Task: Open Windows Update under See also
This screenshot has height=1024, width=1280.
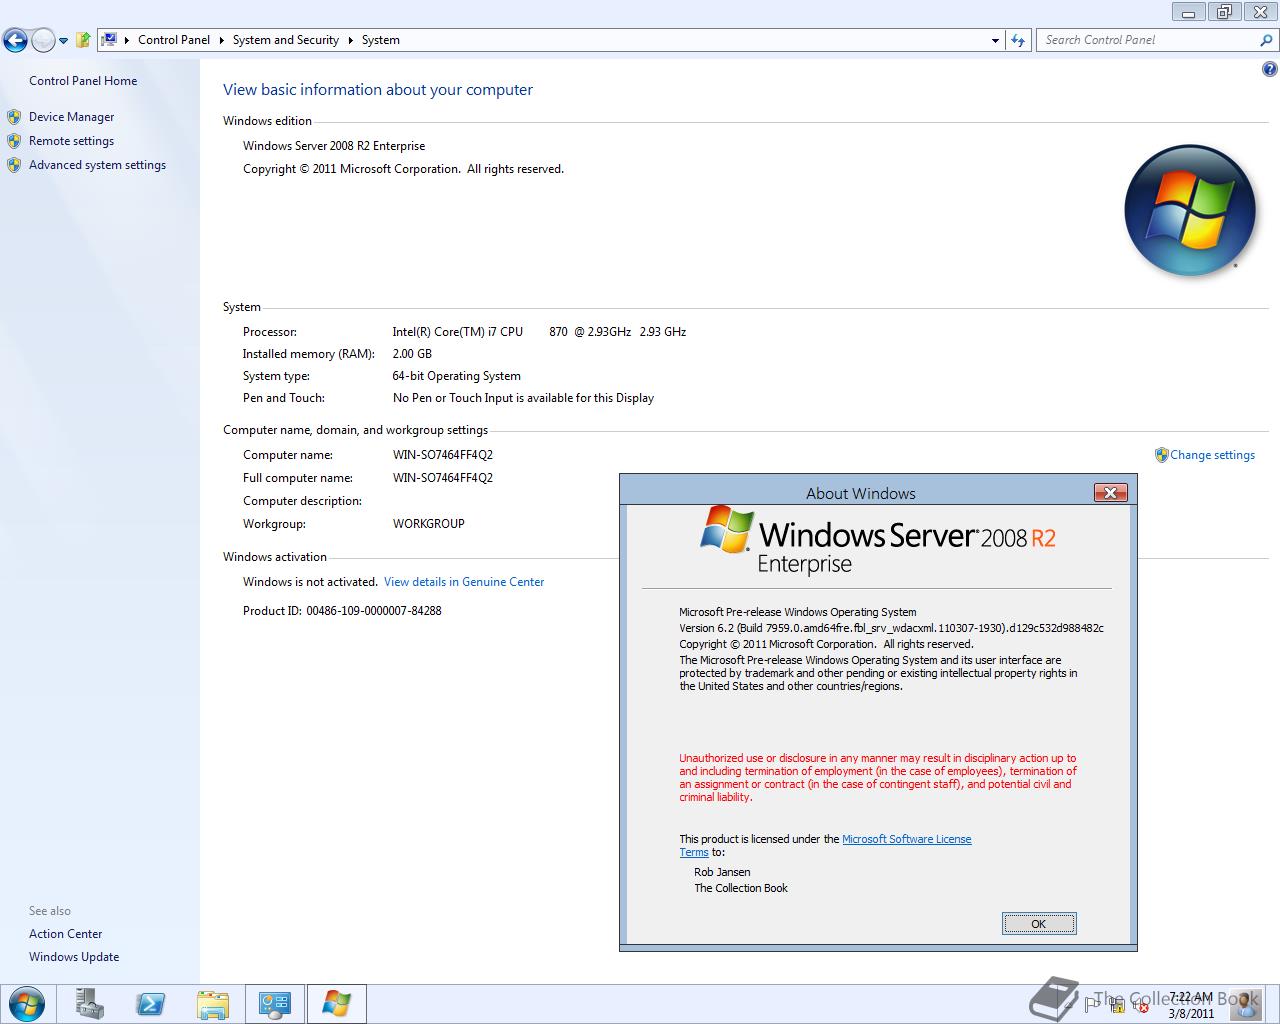Action: tap(74, 957)
